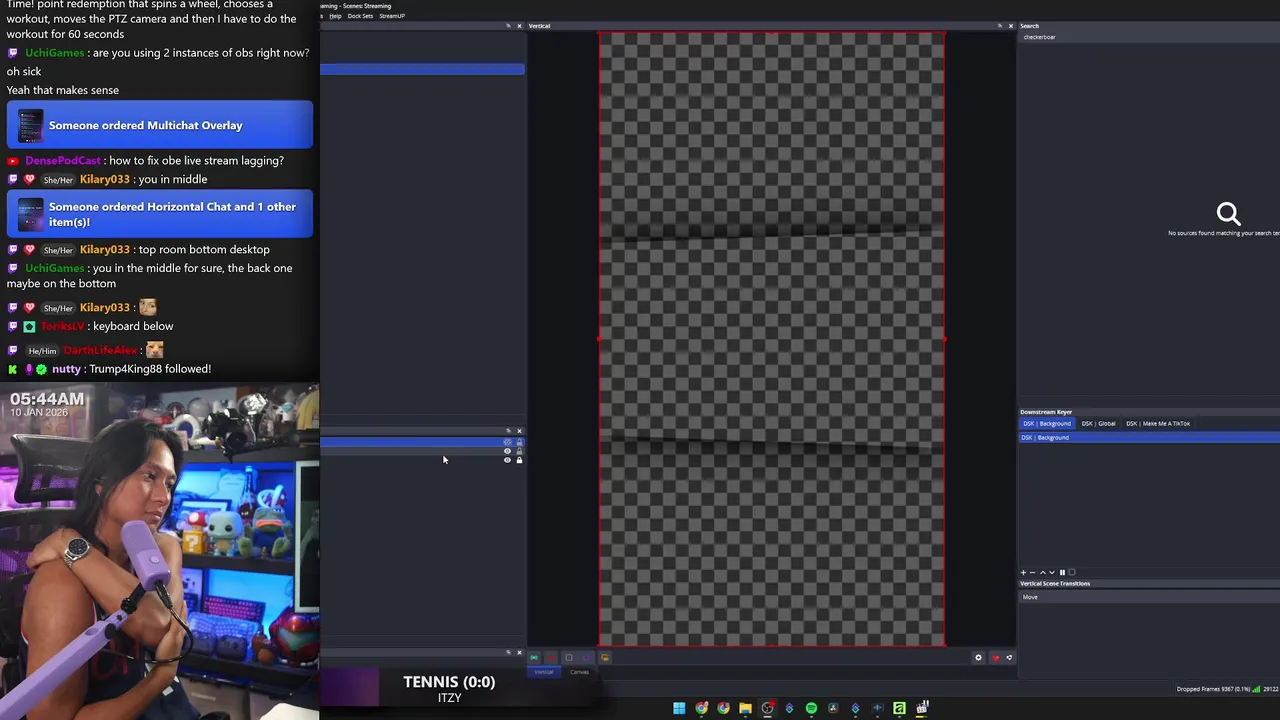The width and height of the screenshot is (1280, 720).
Task: Click the vertical canvas preview area
Action: [772, 339]
